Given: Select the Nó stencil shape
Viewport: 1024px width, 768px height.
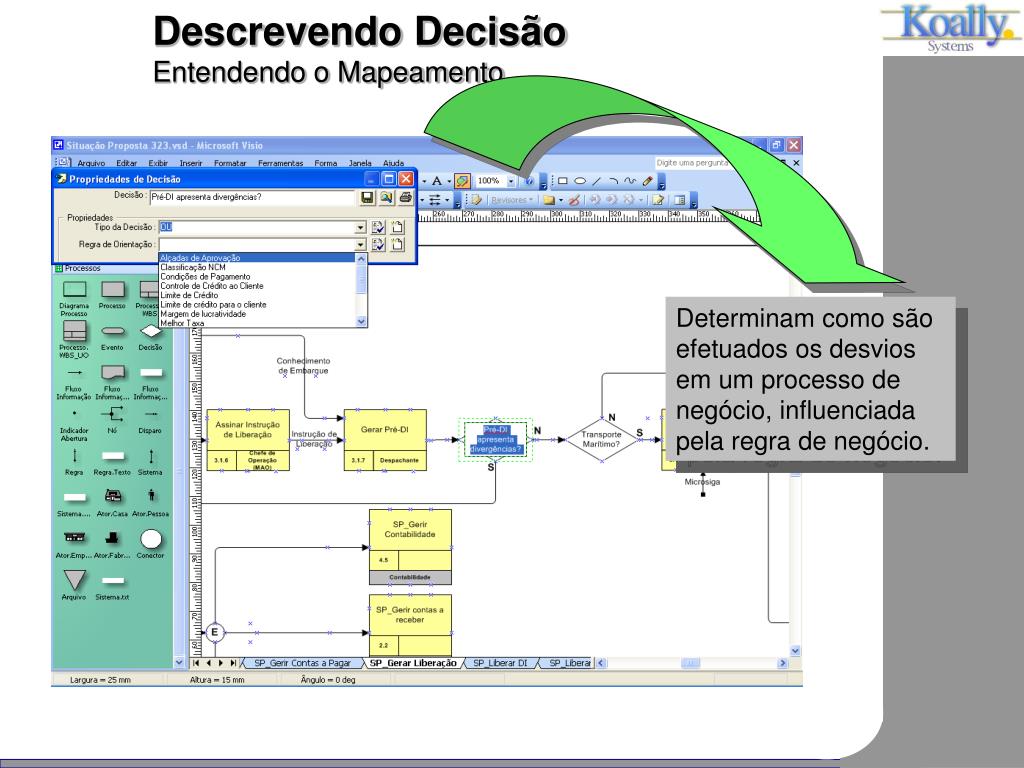Looking at the screenshot, I should click(x=112, y=413).
